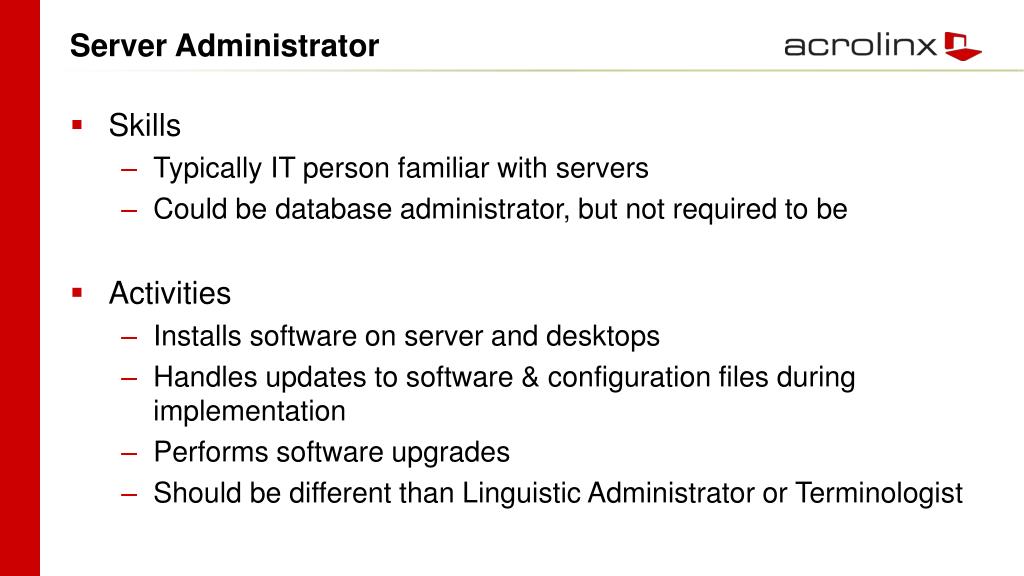
Task: Select the "Server Administrator" slide title
Action: pyautogui.click(x=225, y=46)
